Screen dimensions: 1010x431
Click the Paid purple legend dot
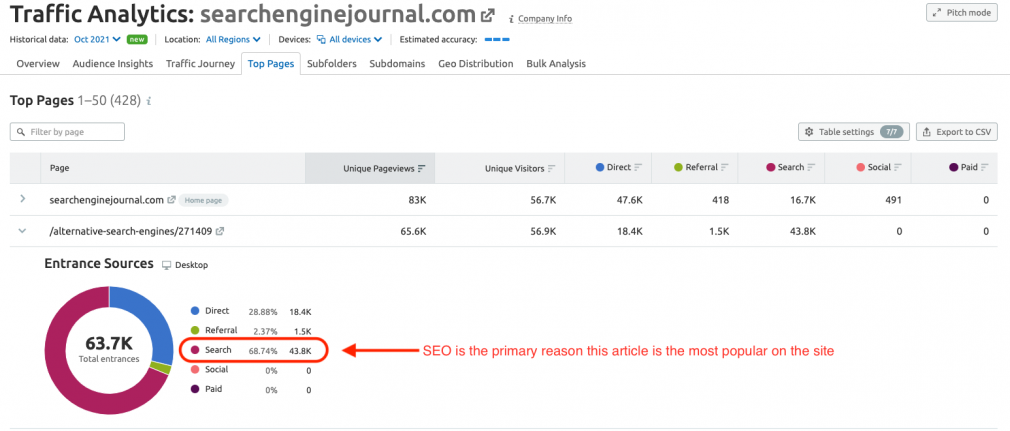(x=195, y=390)
